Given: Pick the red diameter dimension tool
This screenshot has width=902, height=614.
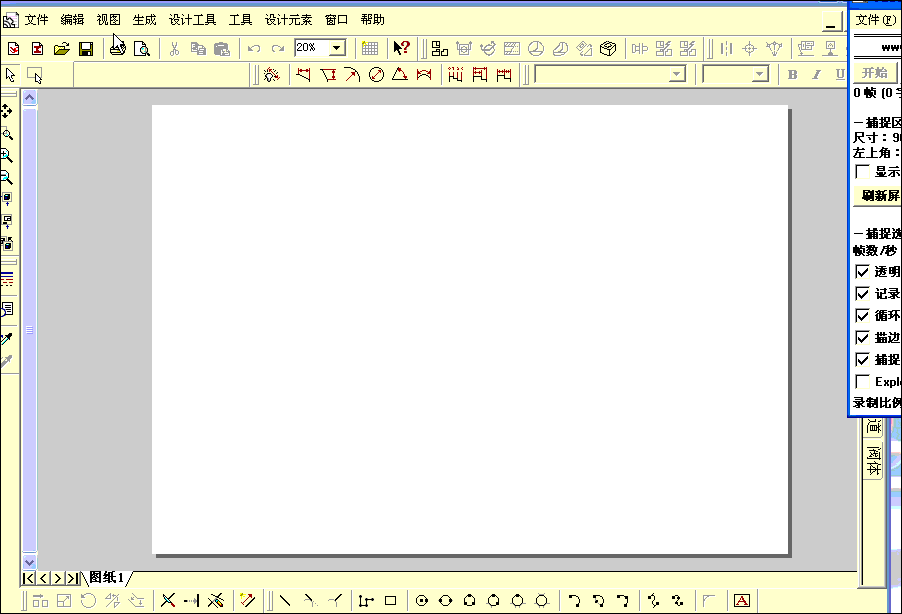Looking at the screenshot, I should pos(376,75).
